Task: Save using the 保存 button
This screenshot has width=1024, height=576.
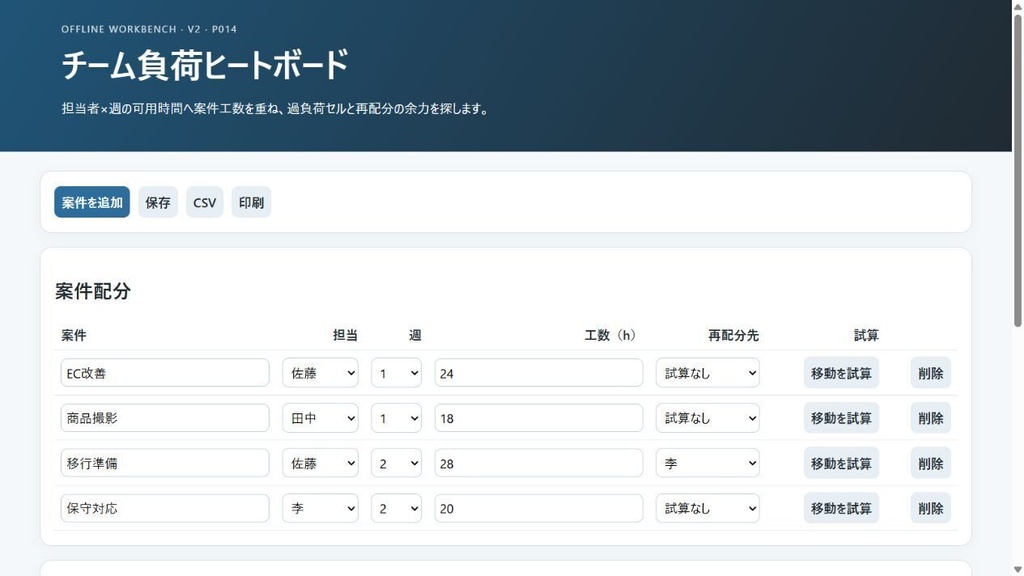Action: [158, 202]
